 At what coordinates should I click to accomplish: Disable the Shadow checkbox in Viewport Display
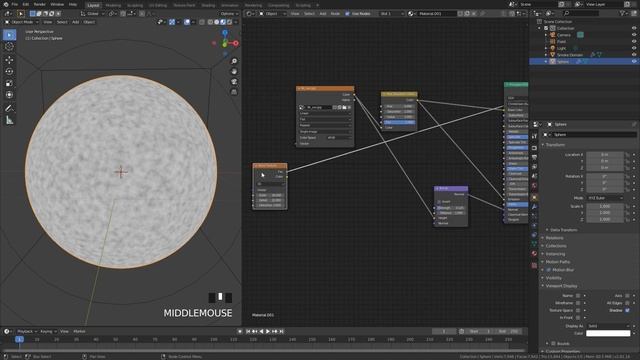point(627,310)
